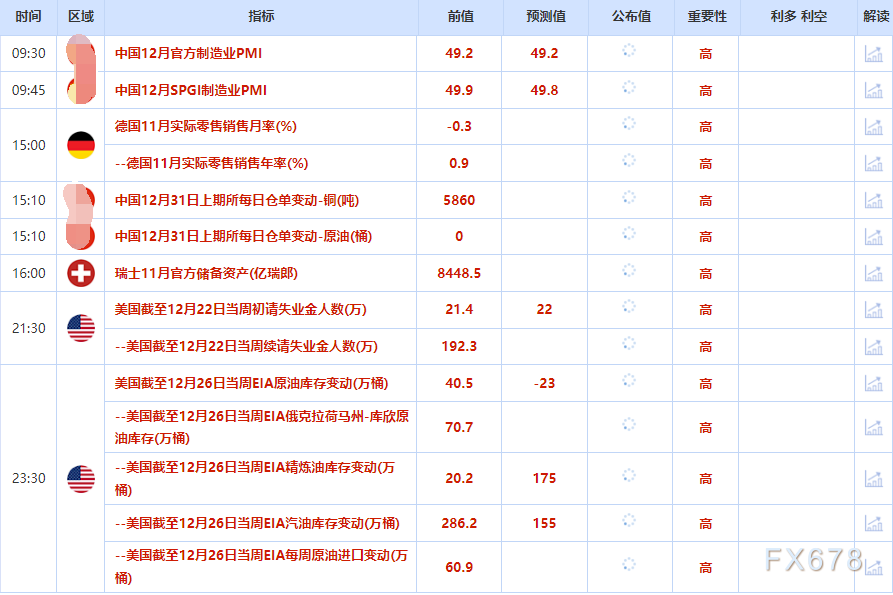Open the 德国11月实际零售销售年率 link

point(212,163)
